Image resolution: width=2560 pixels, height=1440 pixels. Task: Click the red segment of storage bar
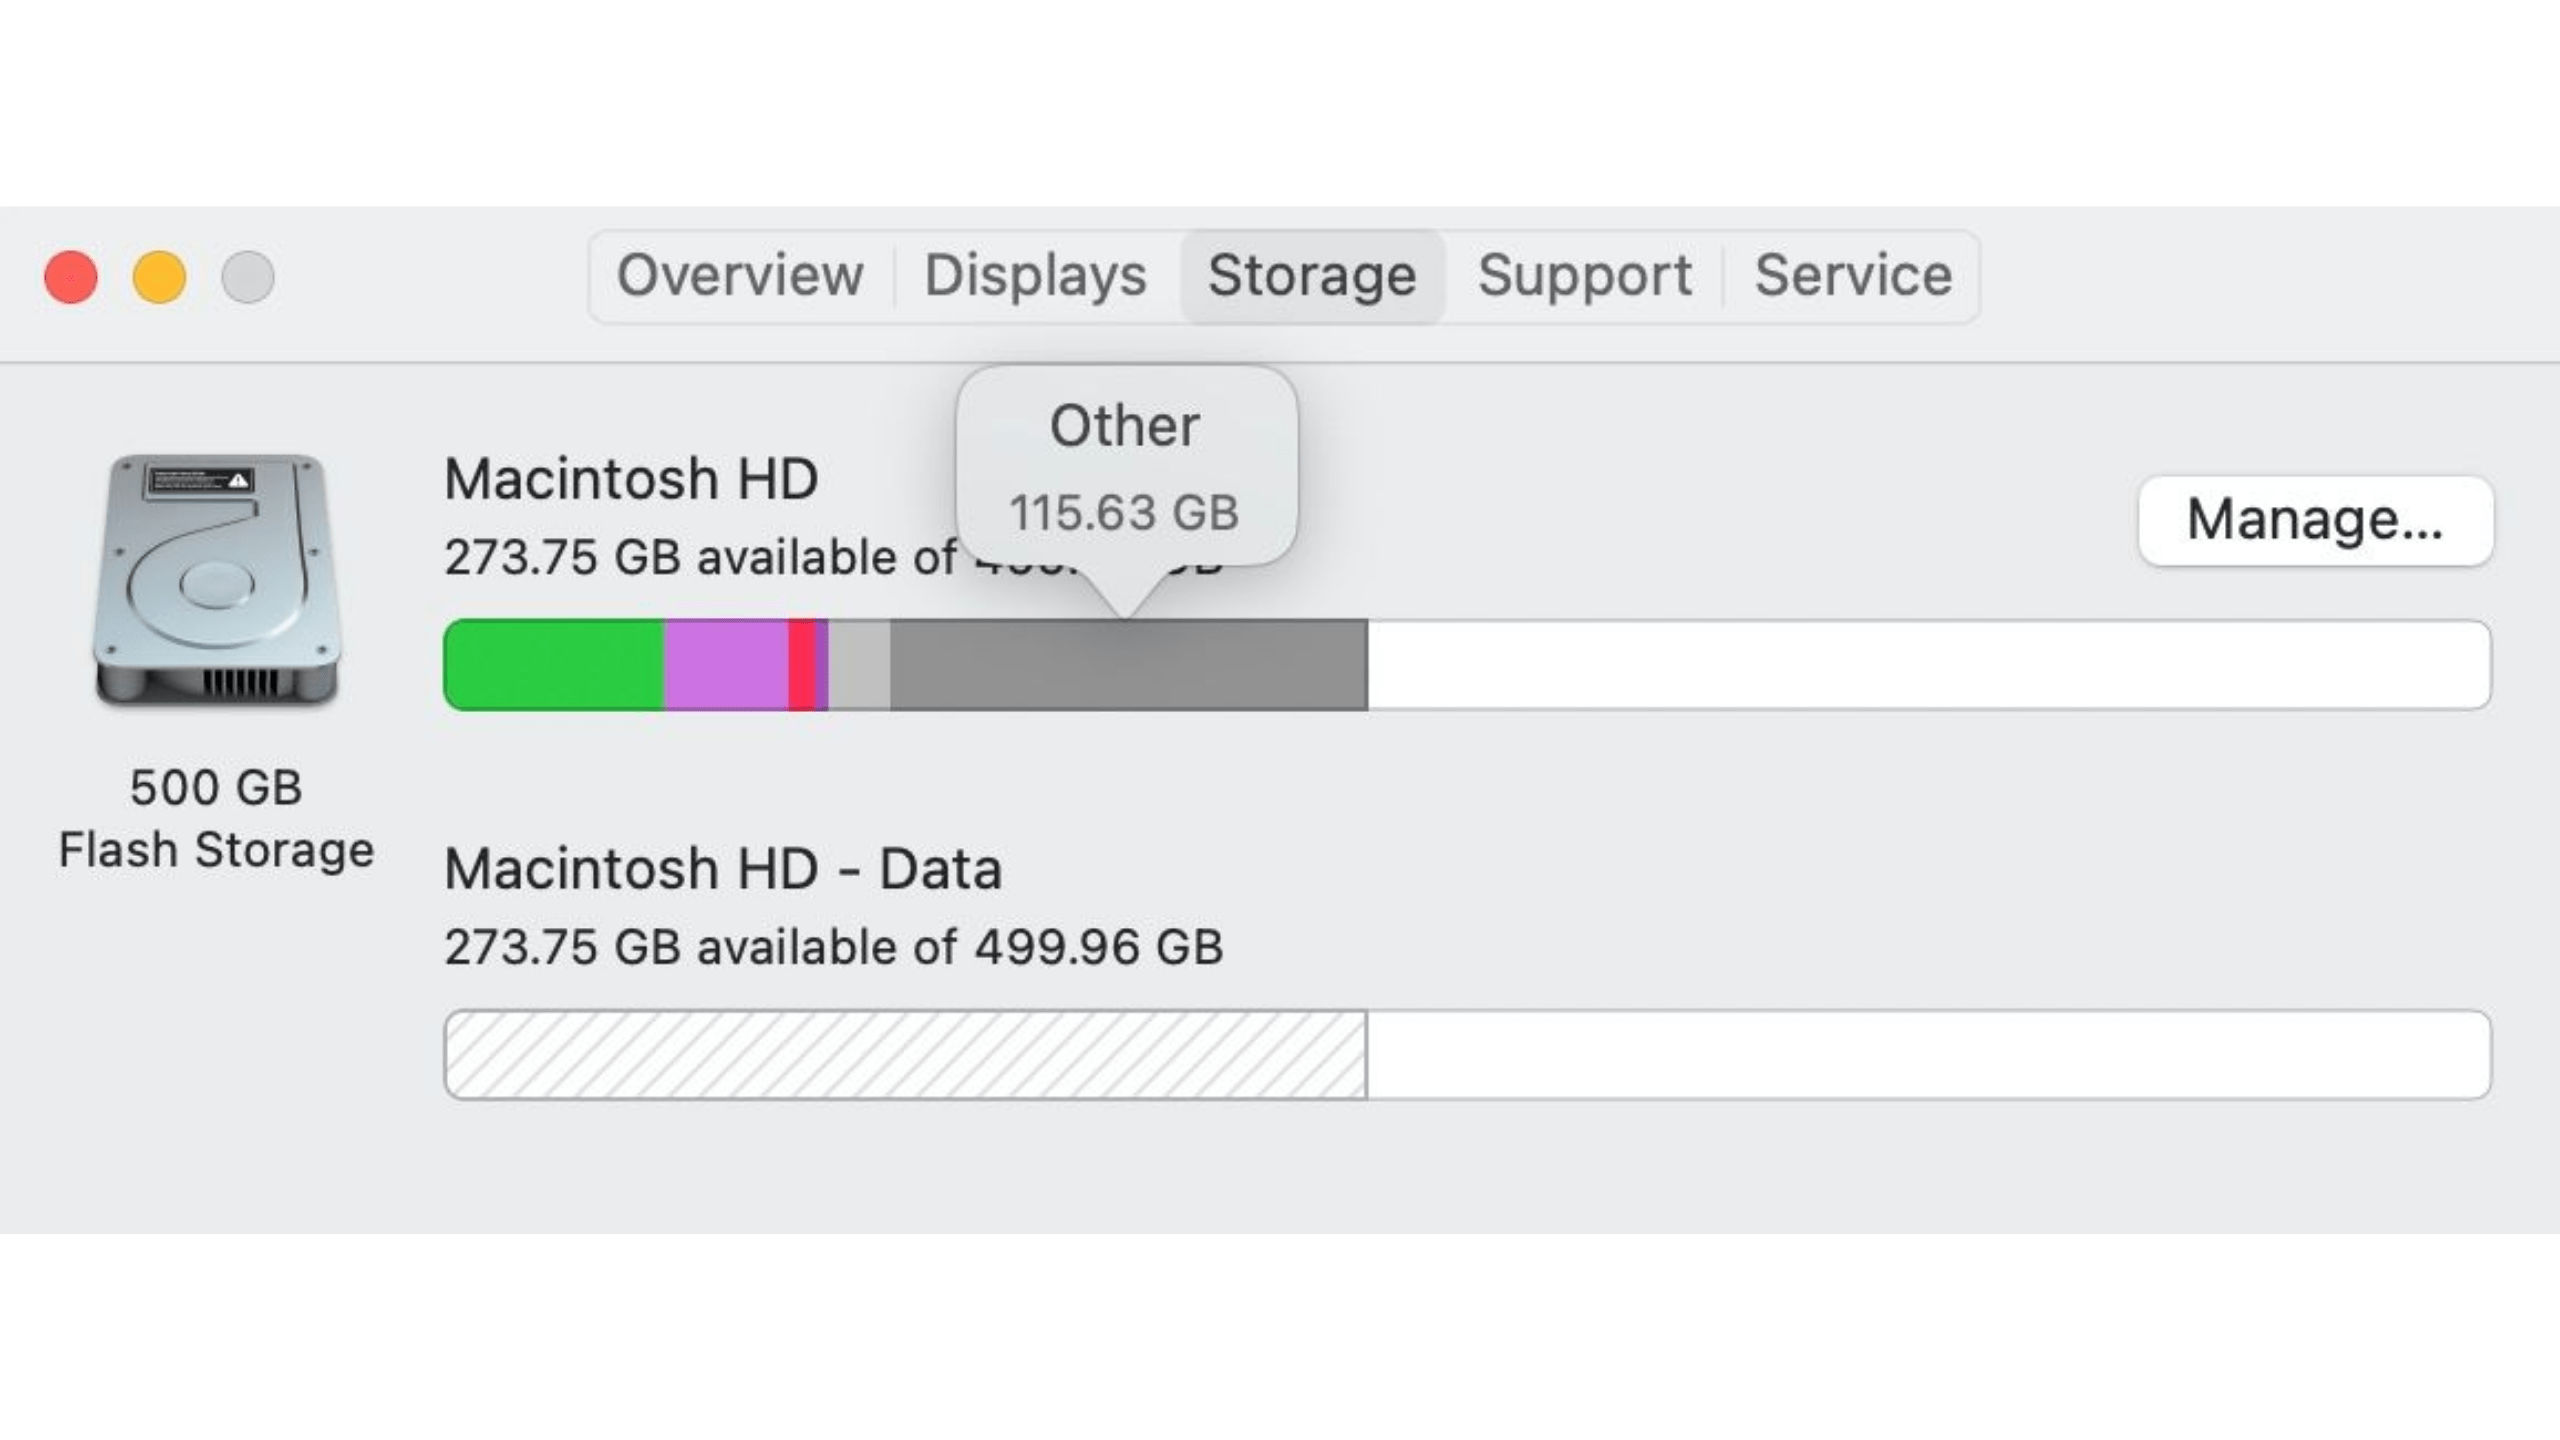[x=802, y=665]
